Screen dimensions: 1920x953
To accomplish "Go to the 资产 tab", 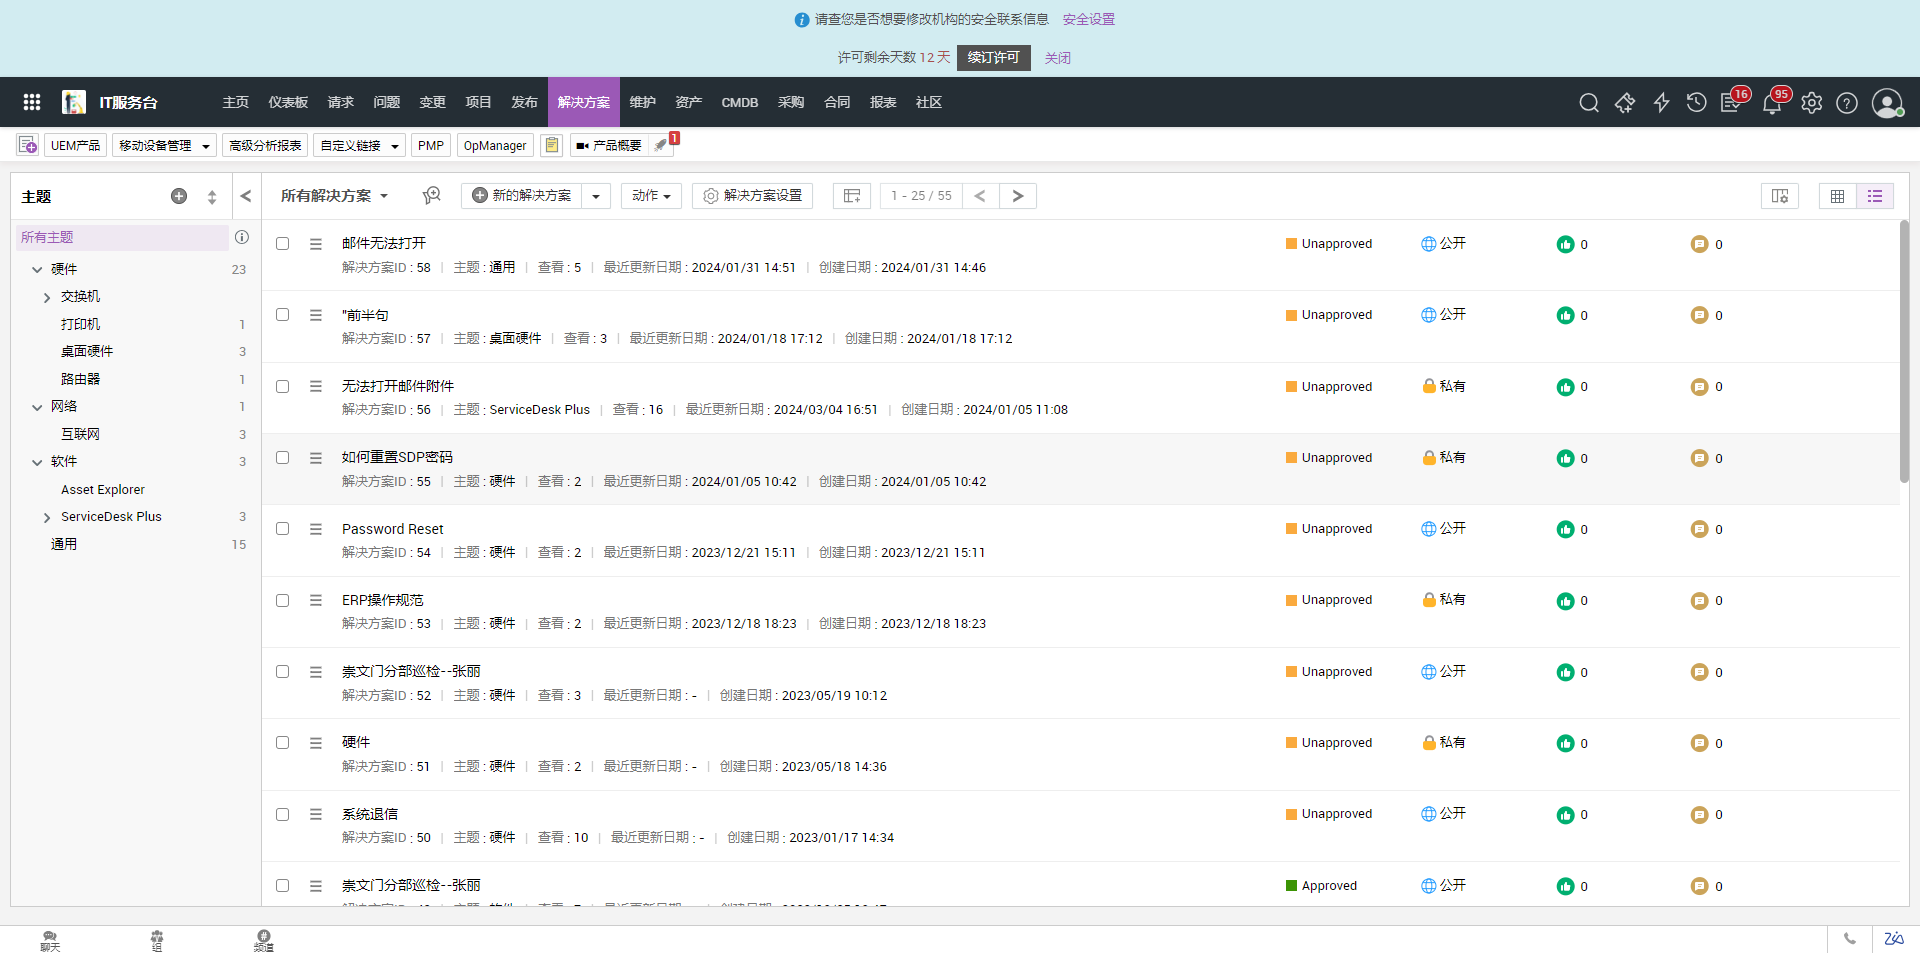I will click(688, 102).
